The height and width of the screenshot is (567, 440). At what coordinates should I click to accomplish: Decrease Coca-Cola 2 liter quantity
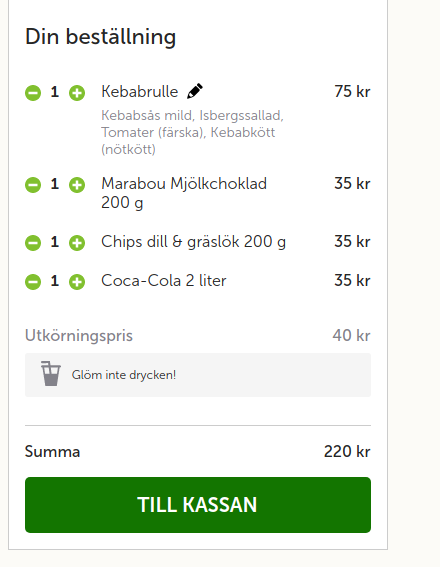(33, 282)
